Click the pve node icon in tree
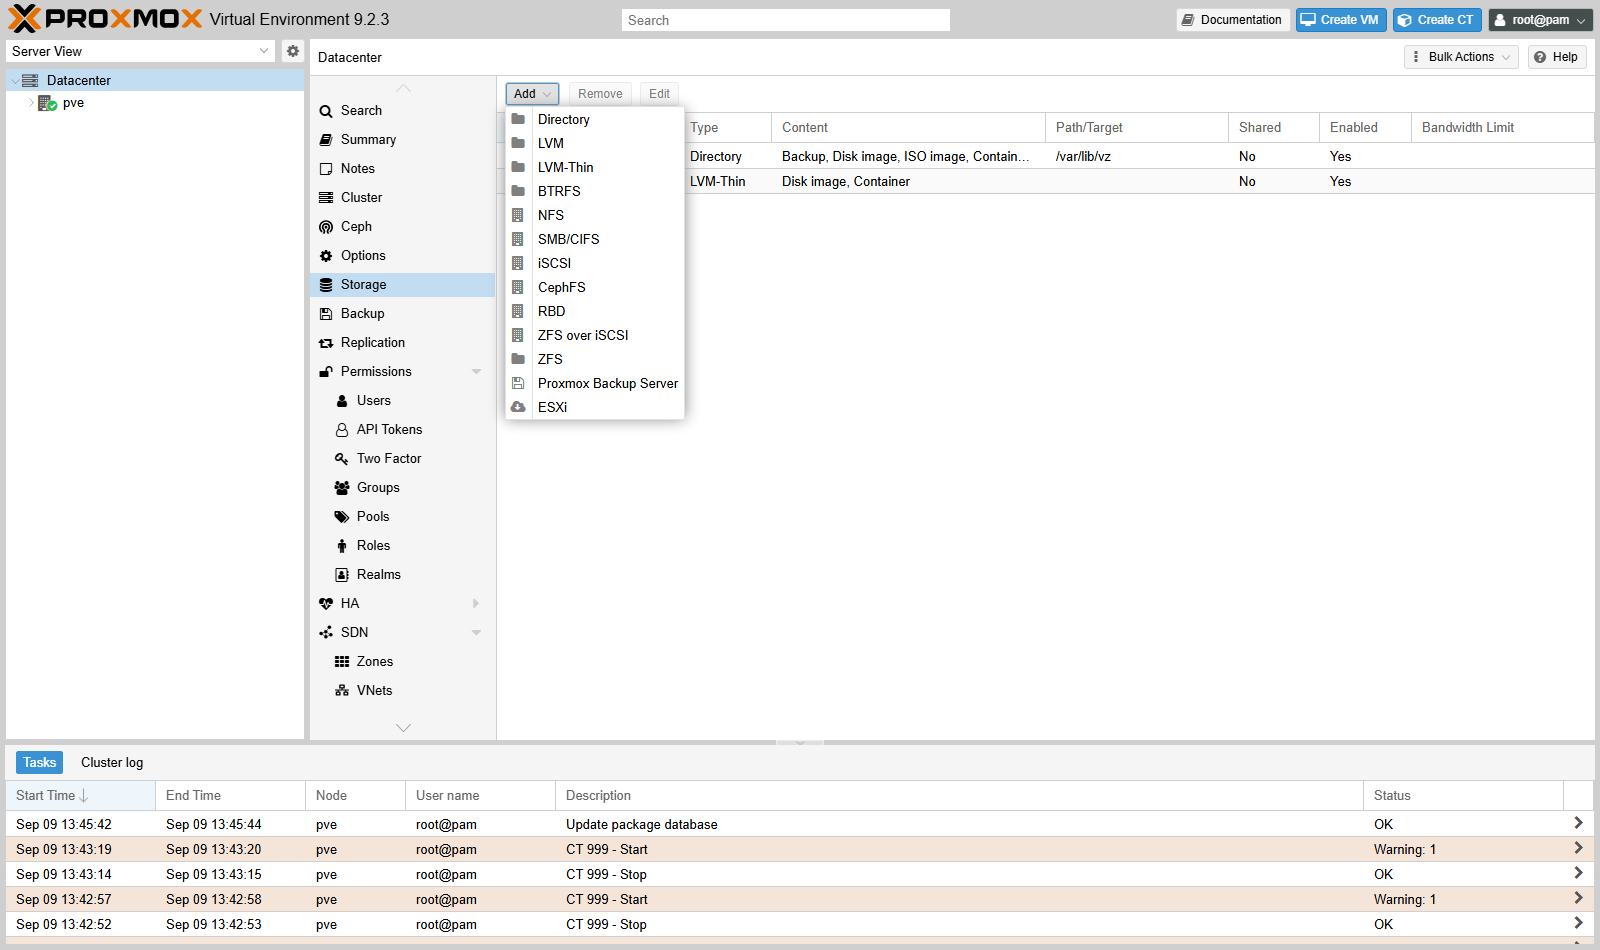The image size is (1600, 950). tap(47, 103)
